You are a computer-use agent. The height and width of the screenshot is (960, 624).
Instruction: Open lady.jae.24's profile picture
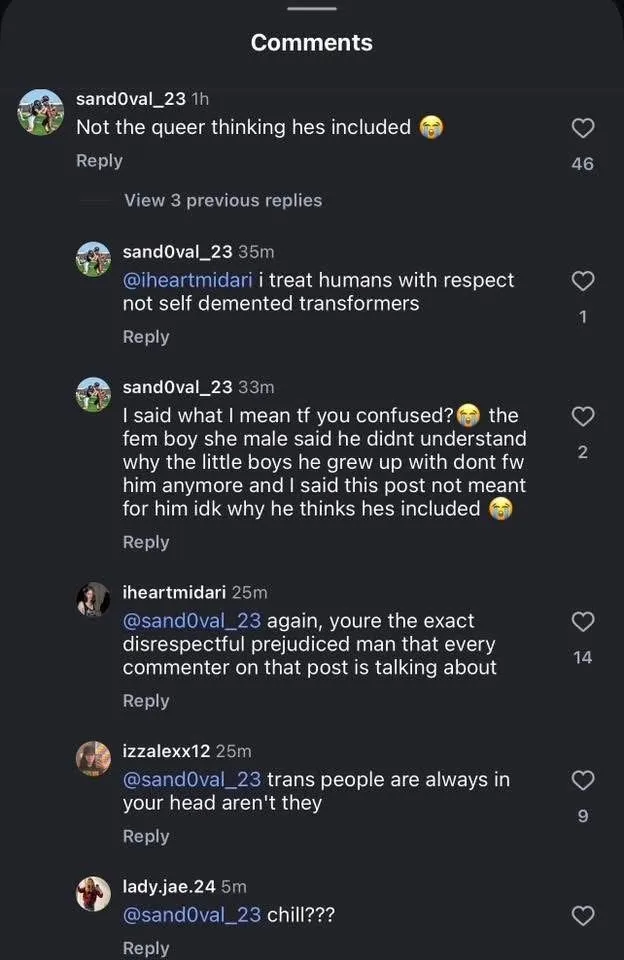pyautogui.click(x=93, y=893)
